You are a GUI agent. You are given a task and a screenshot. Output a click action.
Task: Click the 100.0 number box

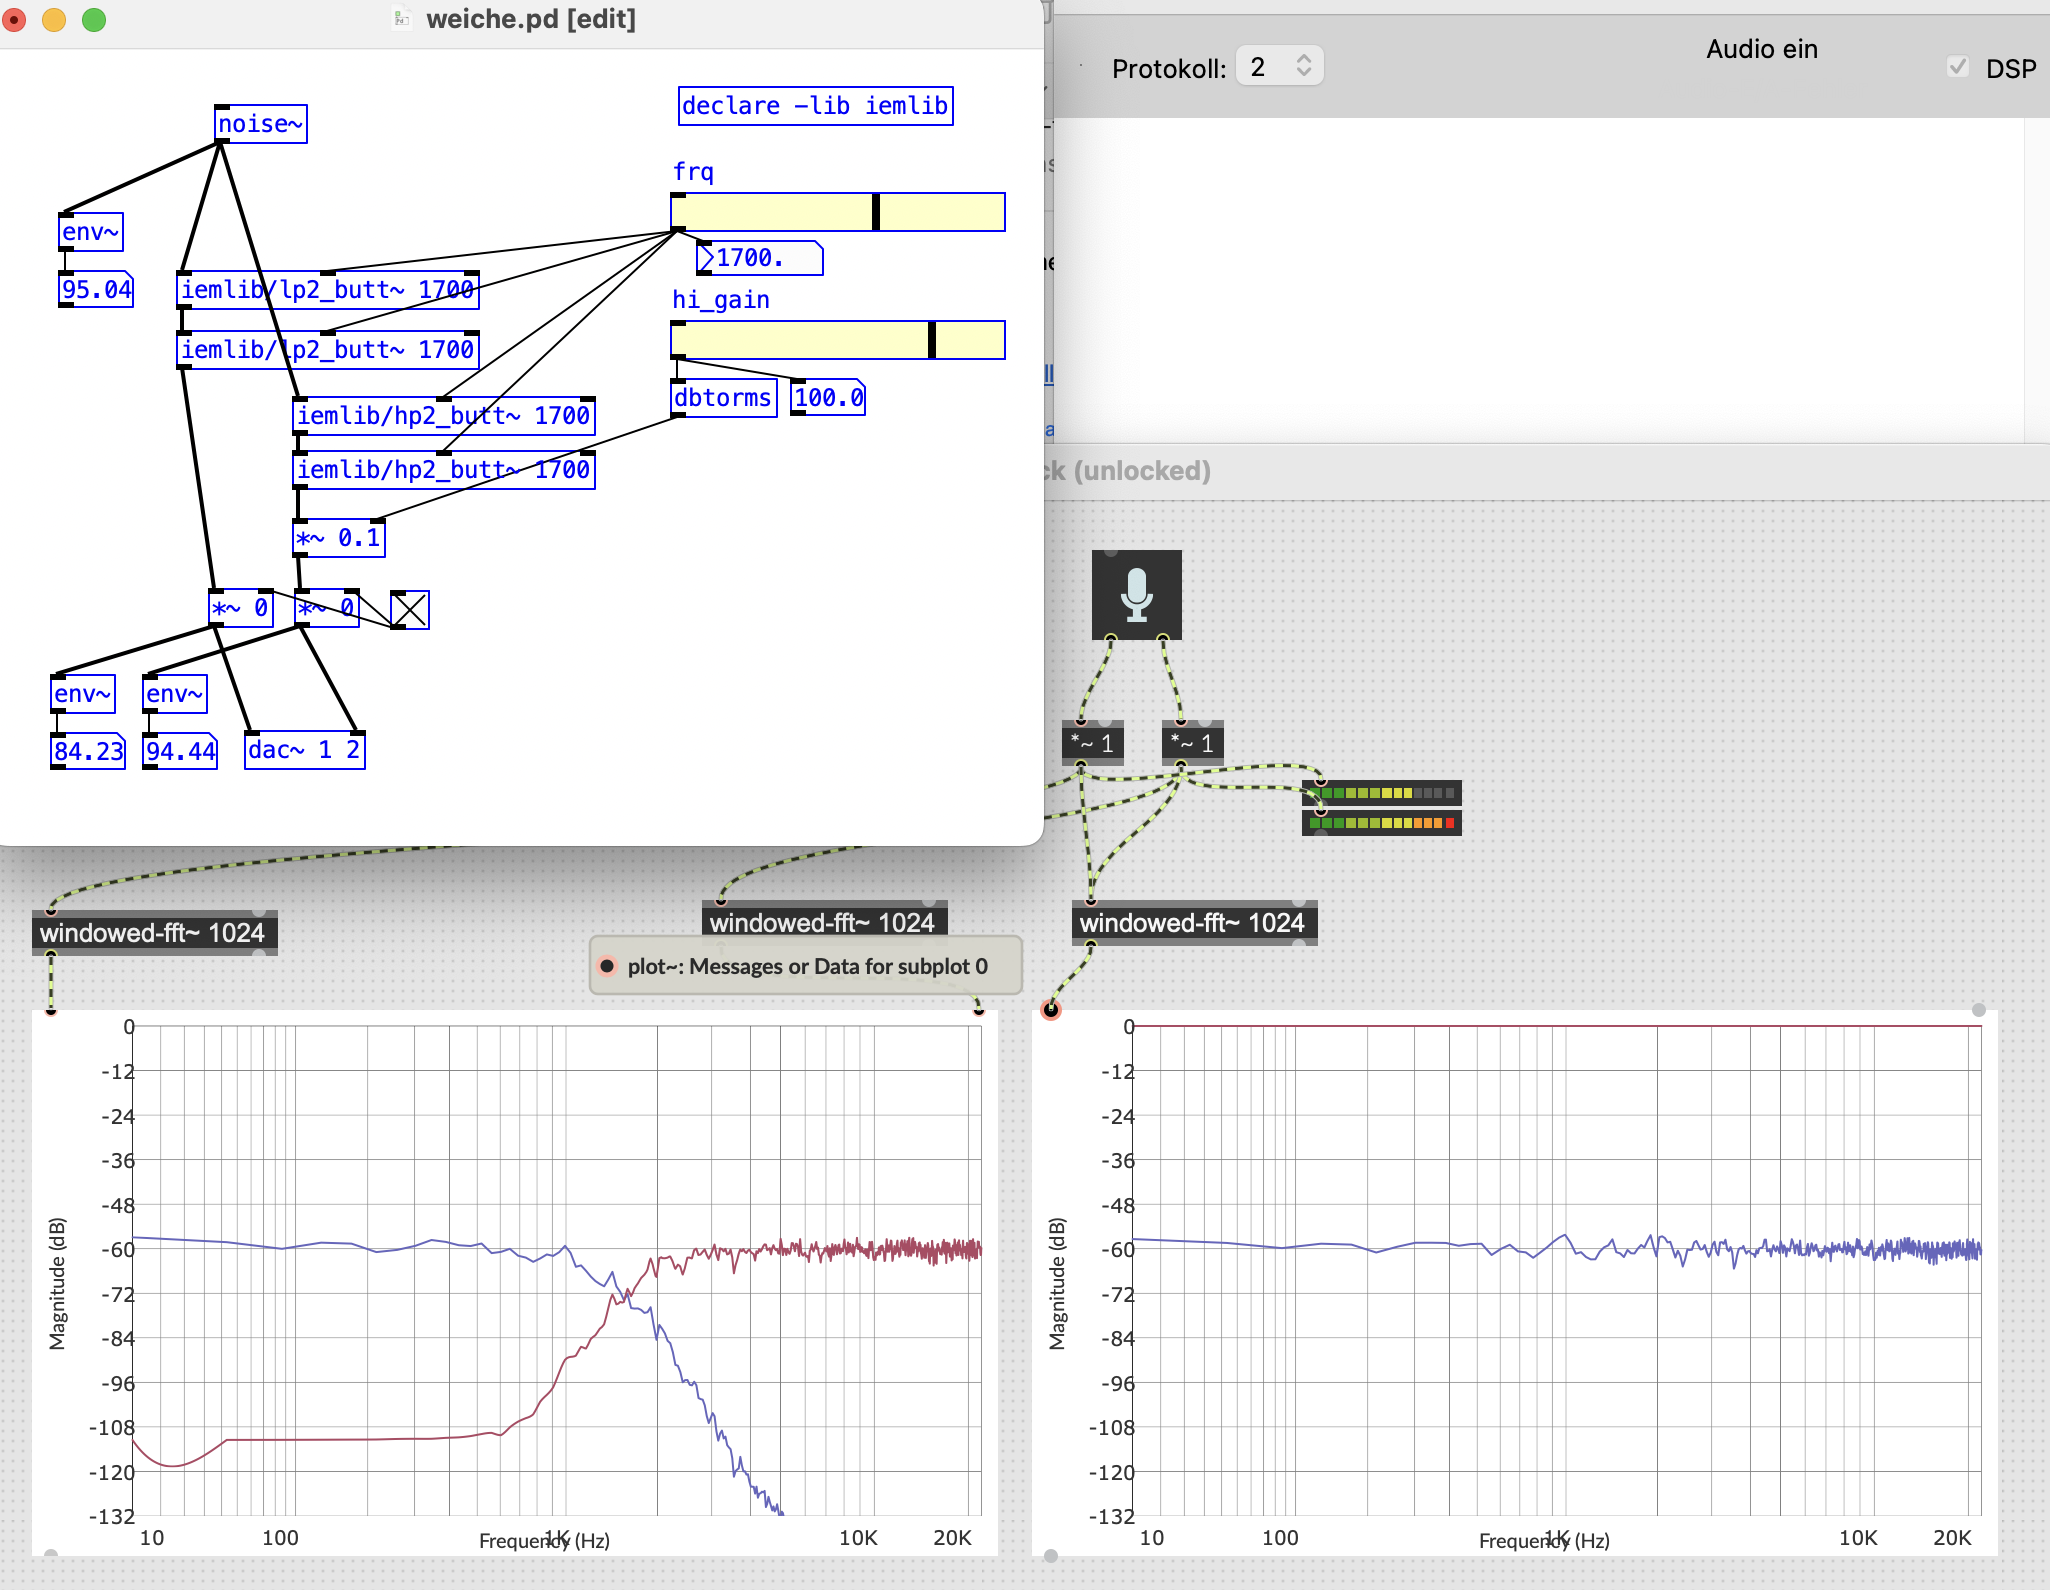tap(828, 398)
